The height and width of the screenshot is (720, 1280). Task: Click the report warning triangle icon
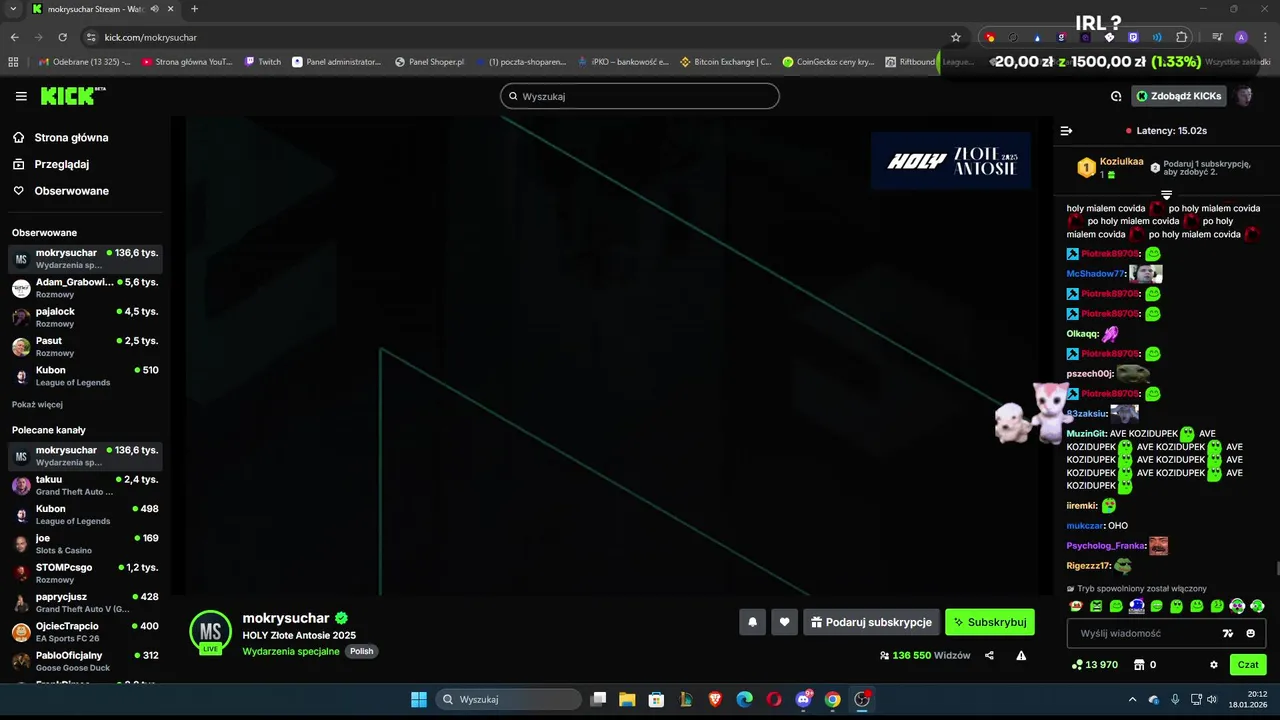[x=1021, y=656]
